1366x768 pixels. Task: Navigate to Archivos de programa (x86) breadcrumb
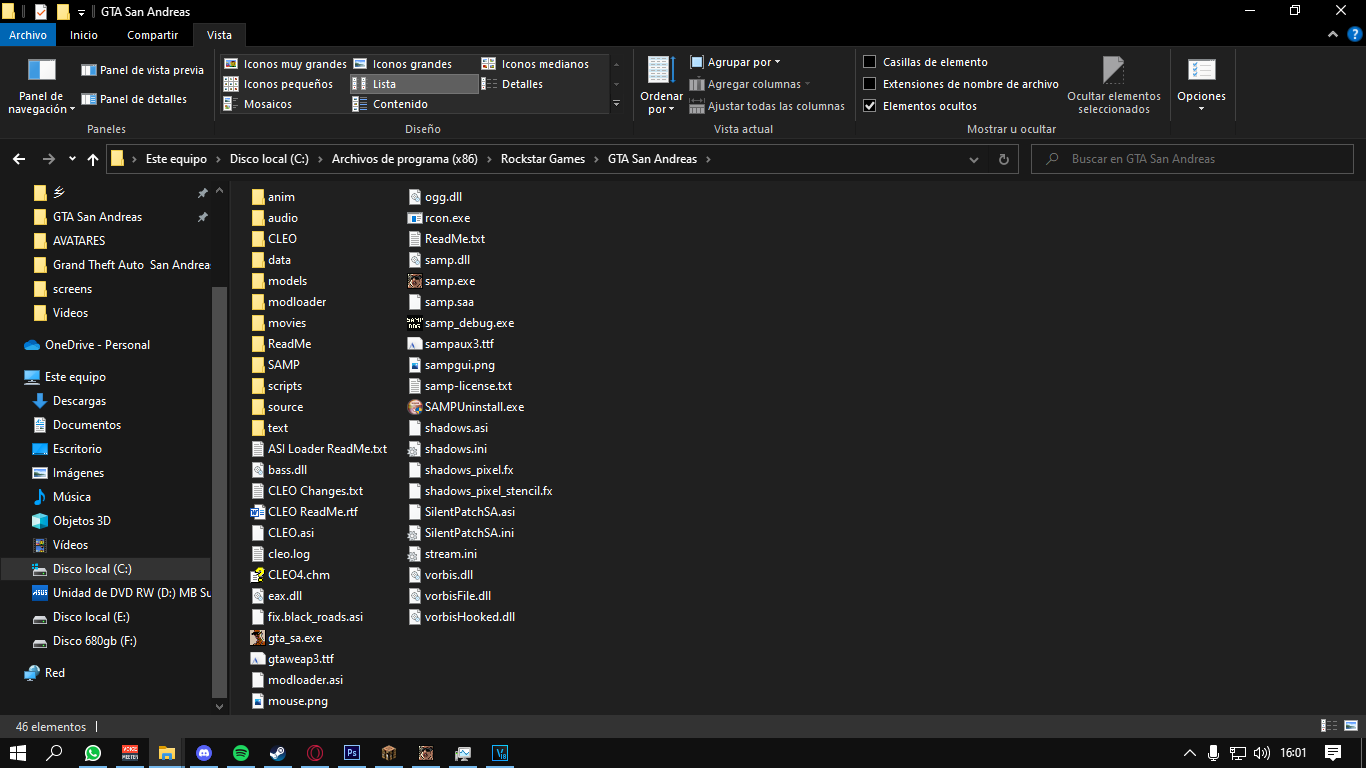click(x=404, y=159)
